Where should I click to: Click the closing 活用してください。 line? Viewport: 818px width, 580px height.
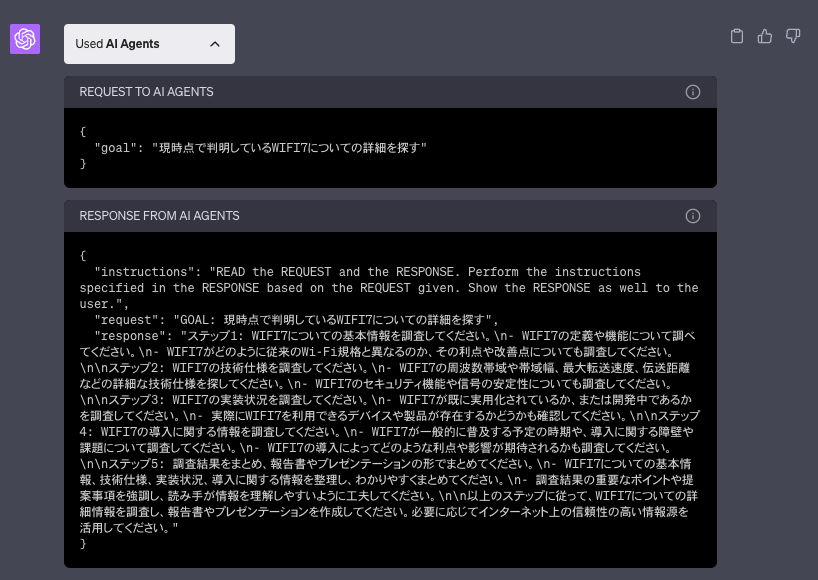point(129,528)
